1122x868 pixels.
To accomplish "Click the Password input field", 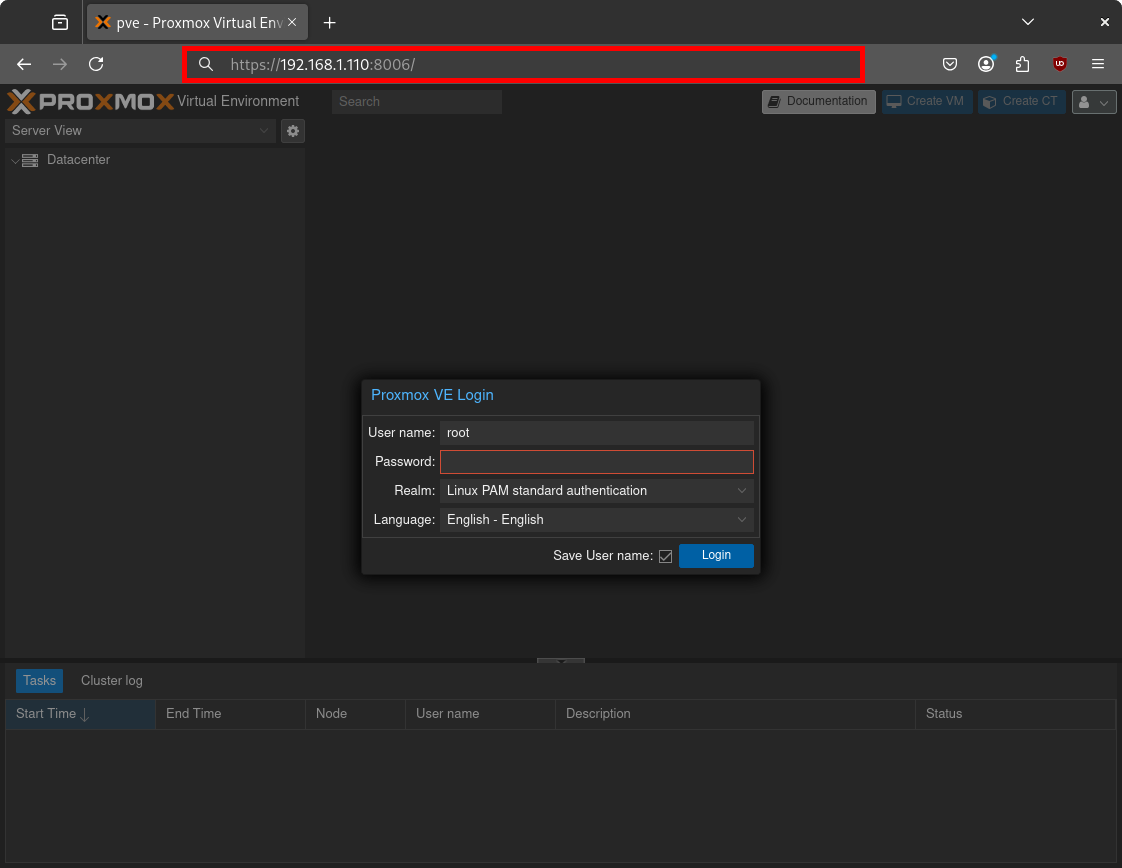I will 597,462.
